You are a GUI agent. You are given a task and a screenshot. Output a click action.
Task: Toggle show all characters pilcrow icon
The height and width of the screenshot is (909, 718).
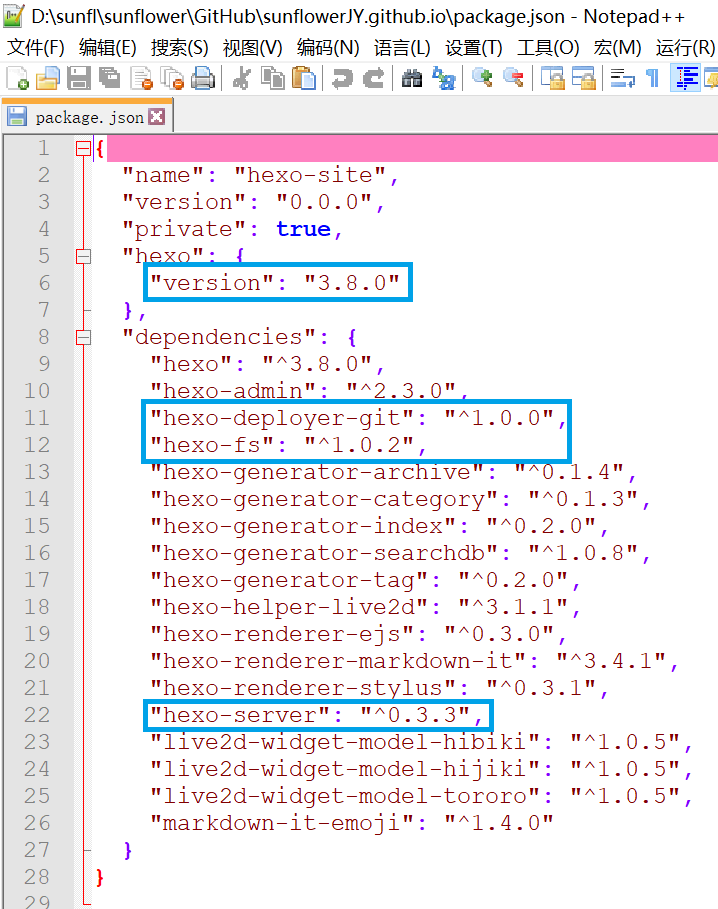pyautogui.click(x=653, y=78)
